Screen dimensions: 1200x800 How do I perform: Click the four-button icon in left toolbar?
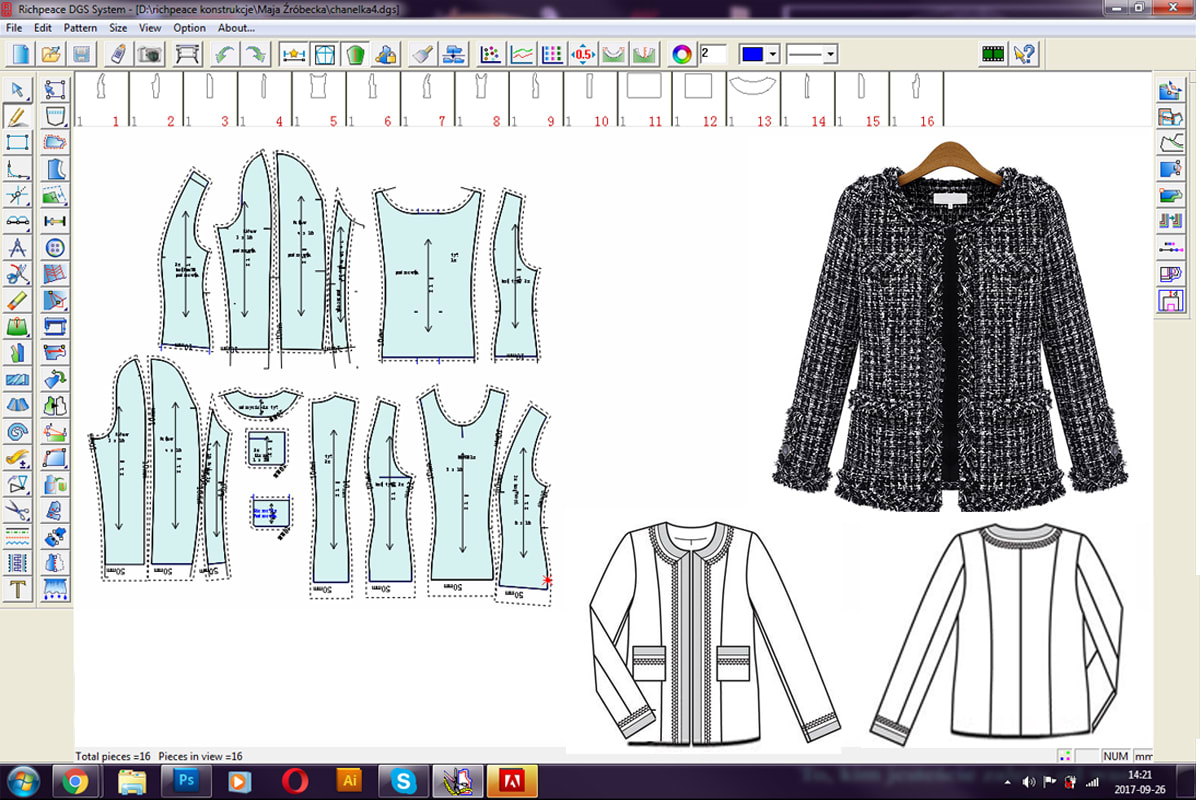pyautogui.click(x=55, y=247)
